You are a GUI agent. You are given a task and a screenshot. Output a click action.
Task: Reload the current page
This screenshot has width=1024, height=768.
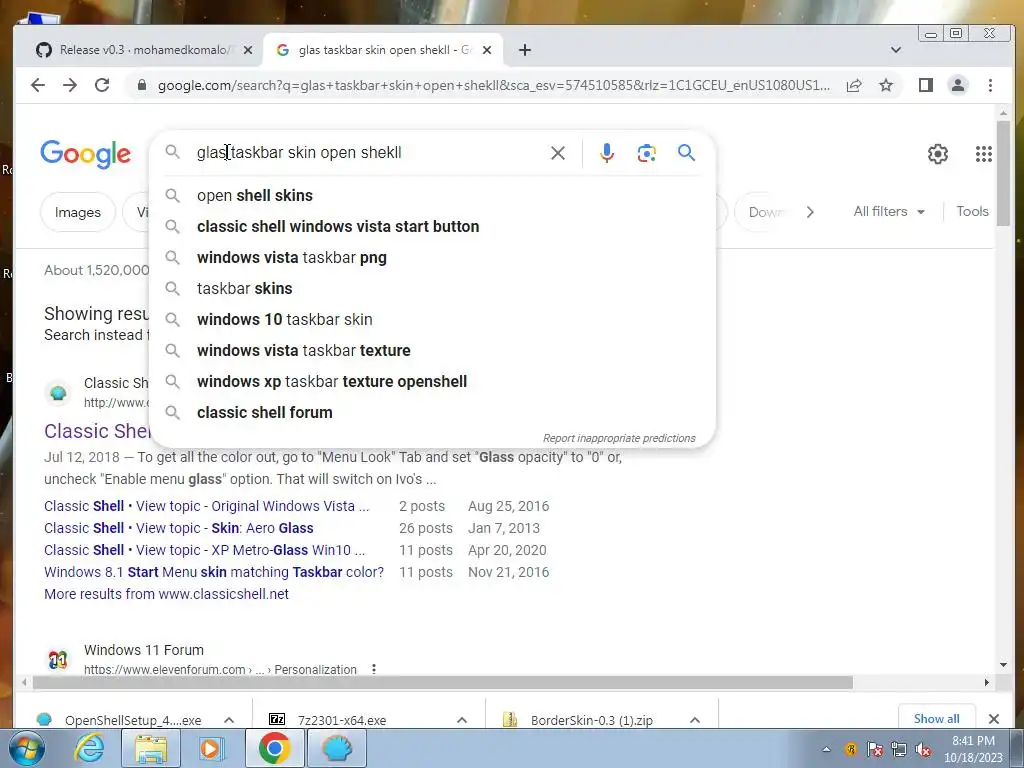click(102, 85)
